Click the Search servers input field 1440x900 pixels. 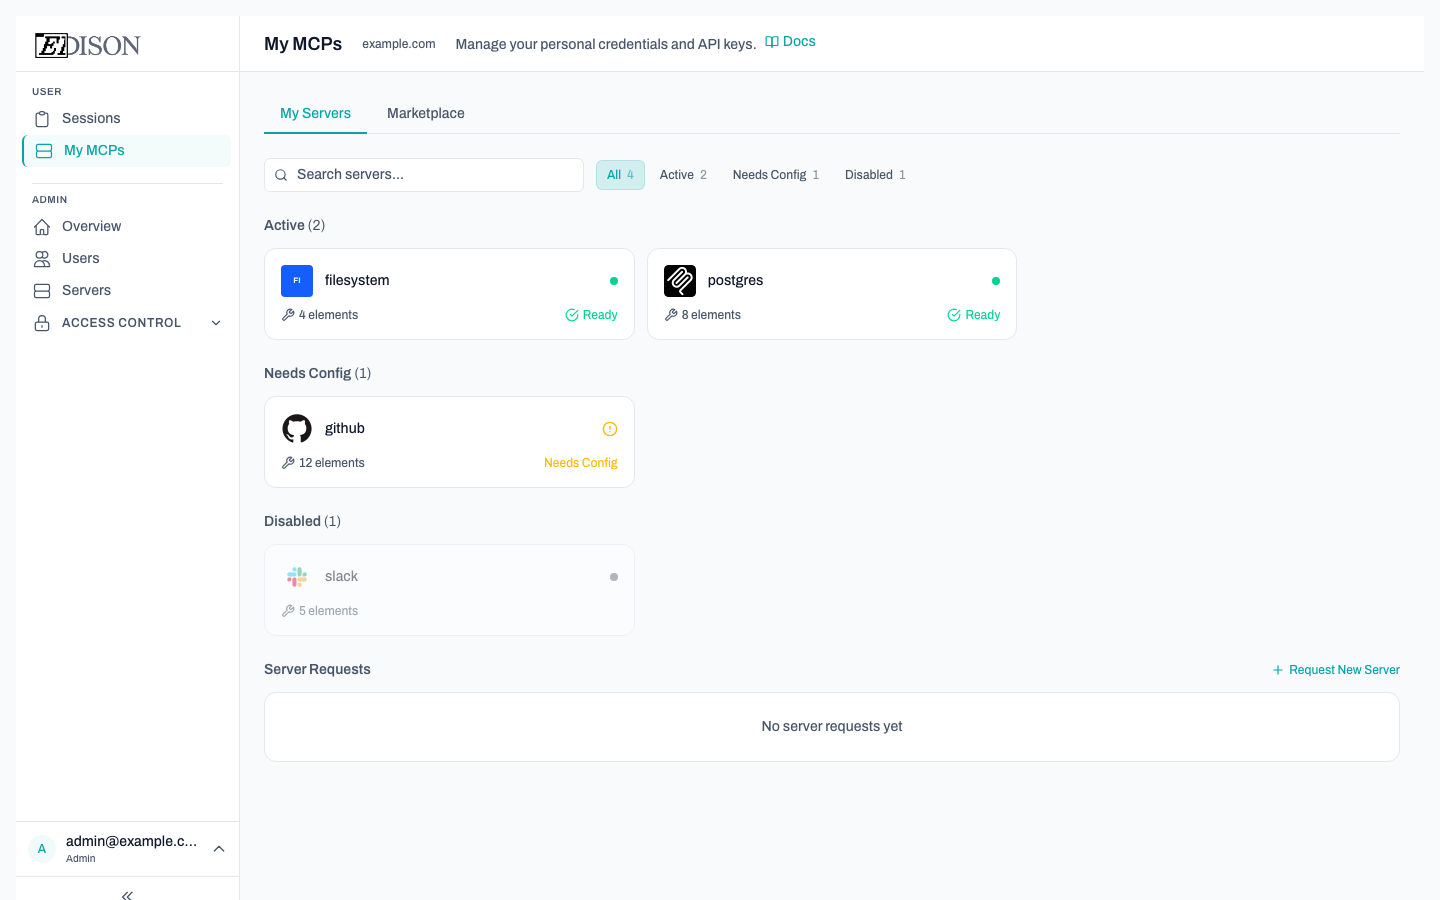click(424, 175)
